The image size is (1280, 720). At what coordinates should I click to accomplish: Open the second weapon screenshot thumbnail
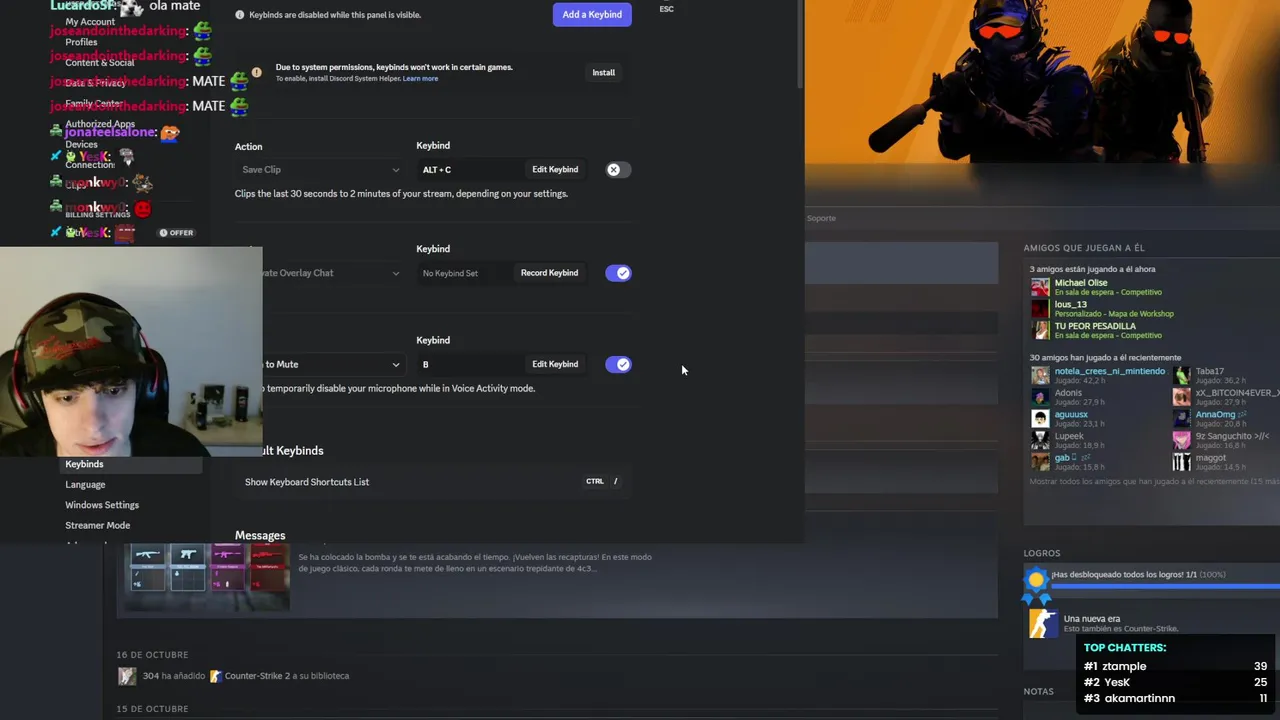[x=187, y=569]
